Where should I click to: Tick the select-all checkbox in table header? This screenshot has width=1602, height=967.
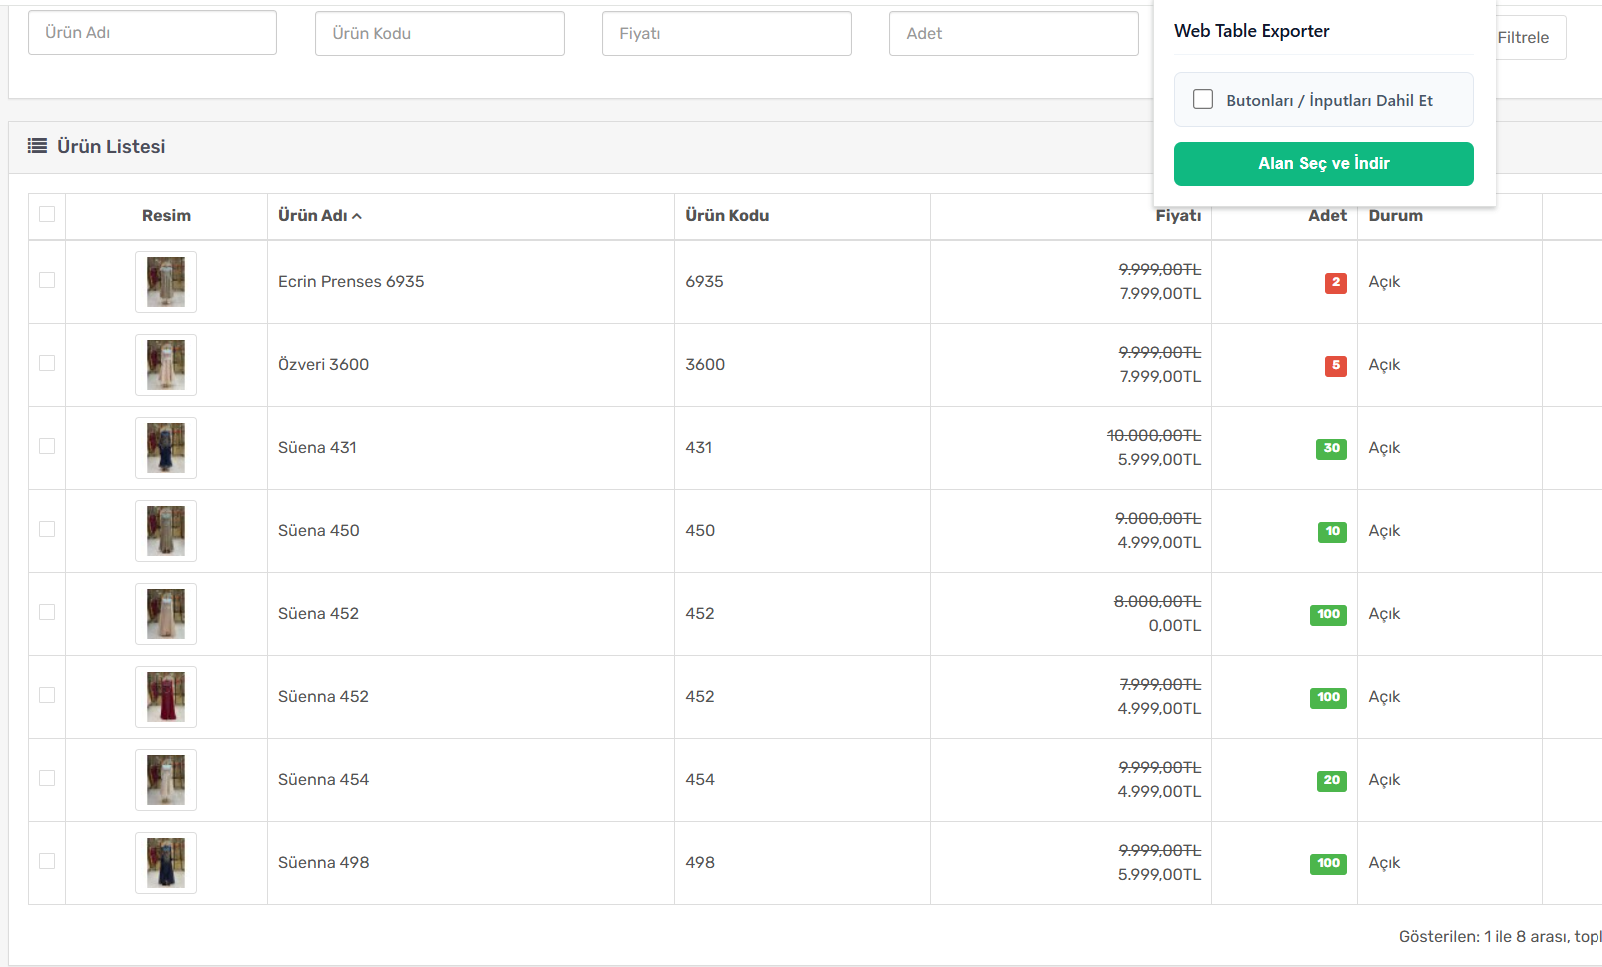[x=47, y=214]
